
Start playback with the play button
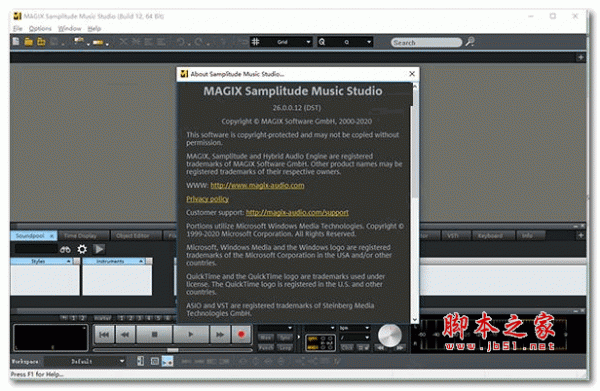pyautogui.click(x=191, y=335)
